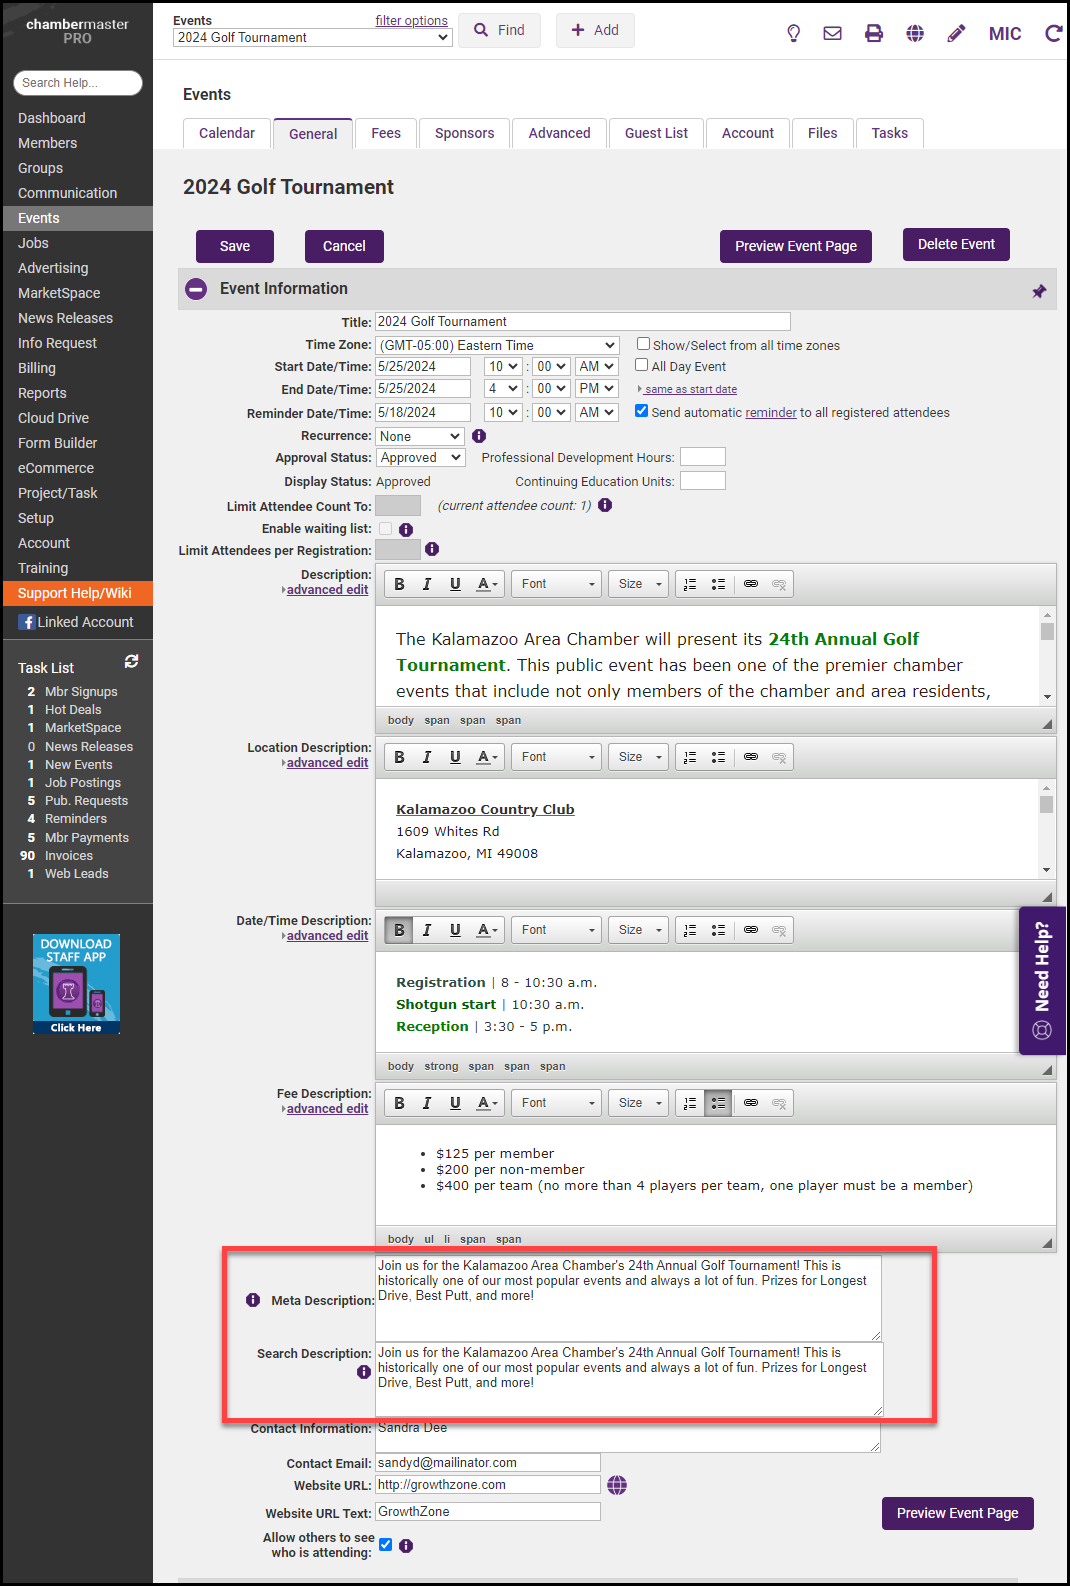Click the Find button in top bar
The width and height of the screenshot is (1070, 1586).
click(499, 31)
